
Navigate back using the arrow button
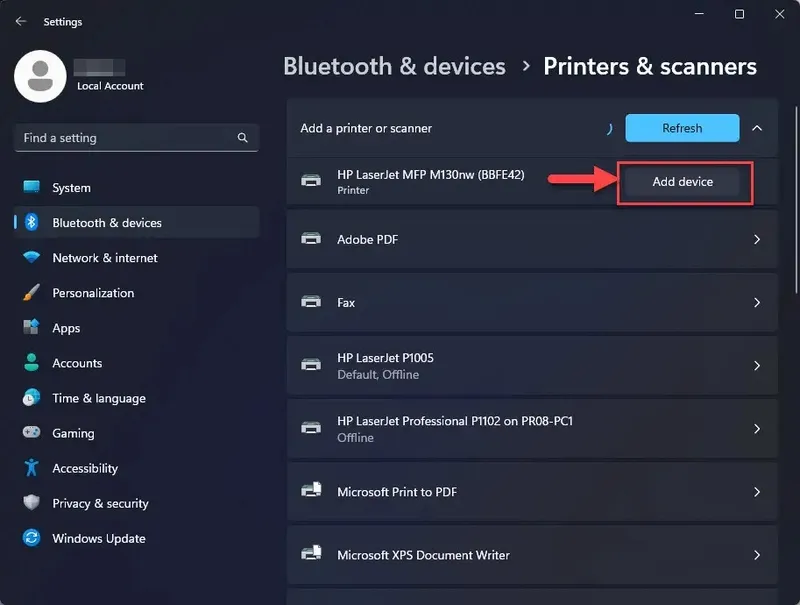(20, 21)
